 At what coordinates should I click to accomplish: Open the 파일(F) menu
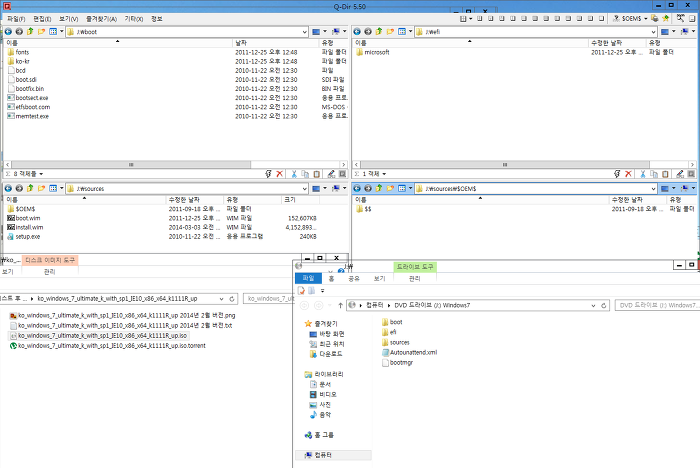tap(16, 19)
